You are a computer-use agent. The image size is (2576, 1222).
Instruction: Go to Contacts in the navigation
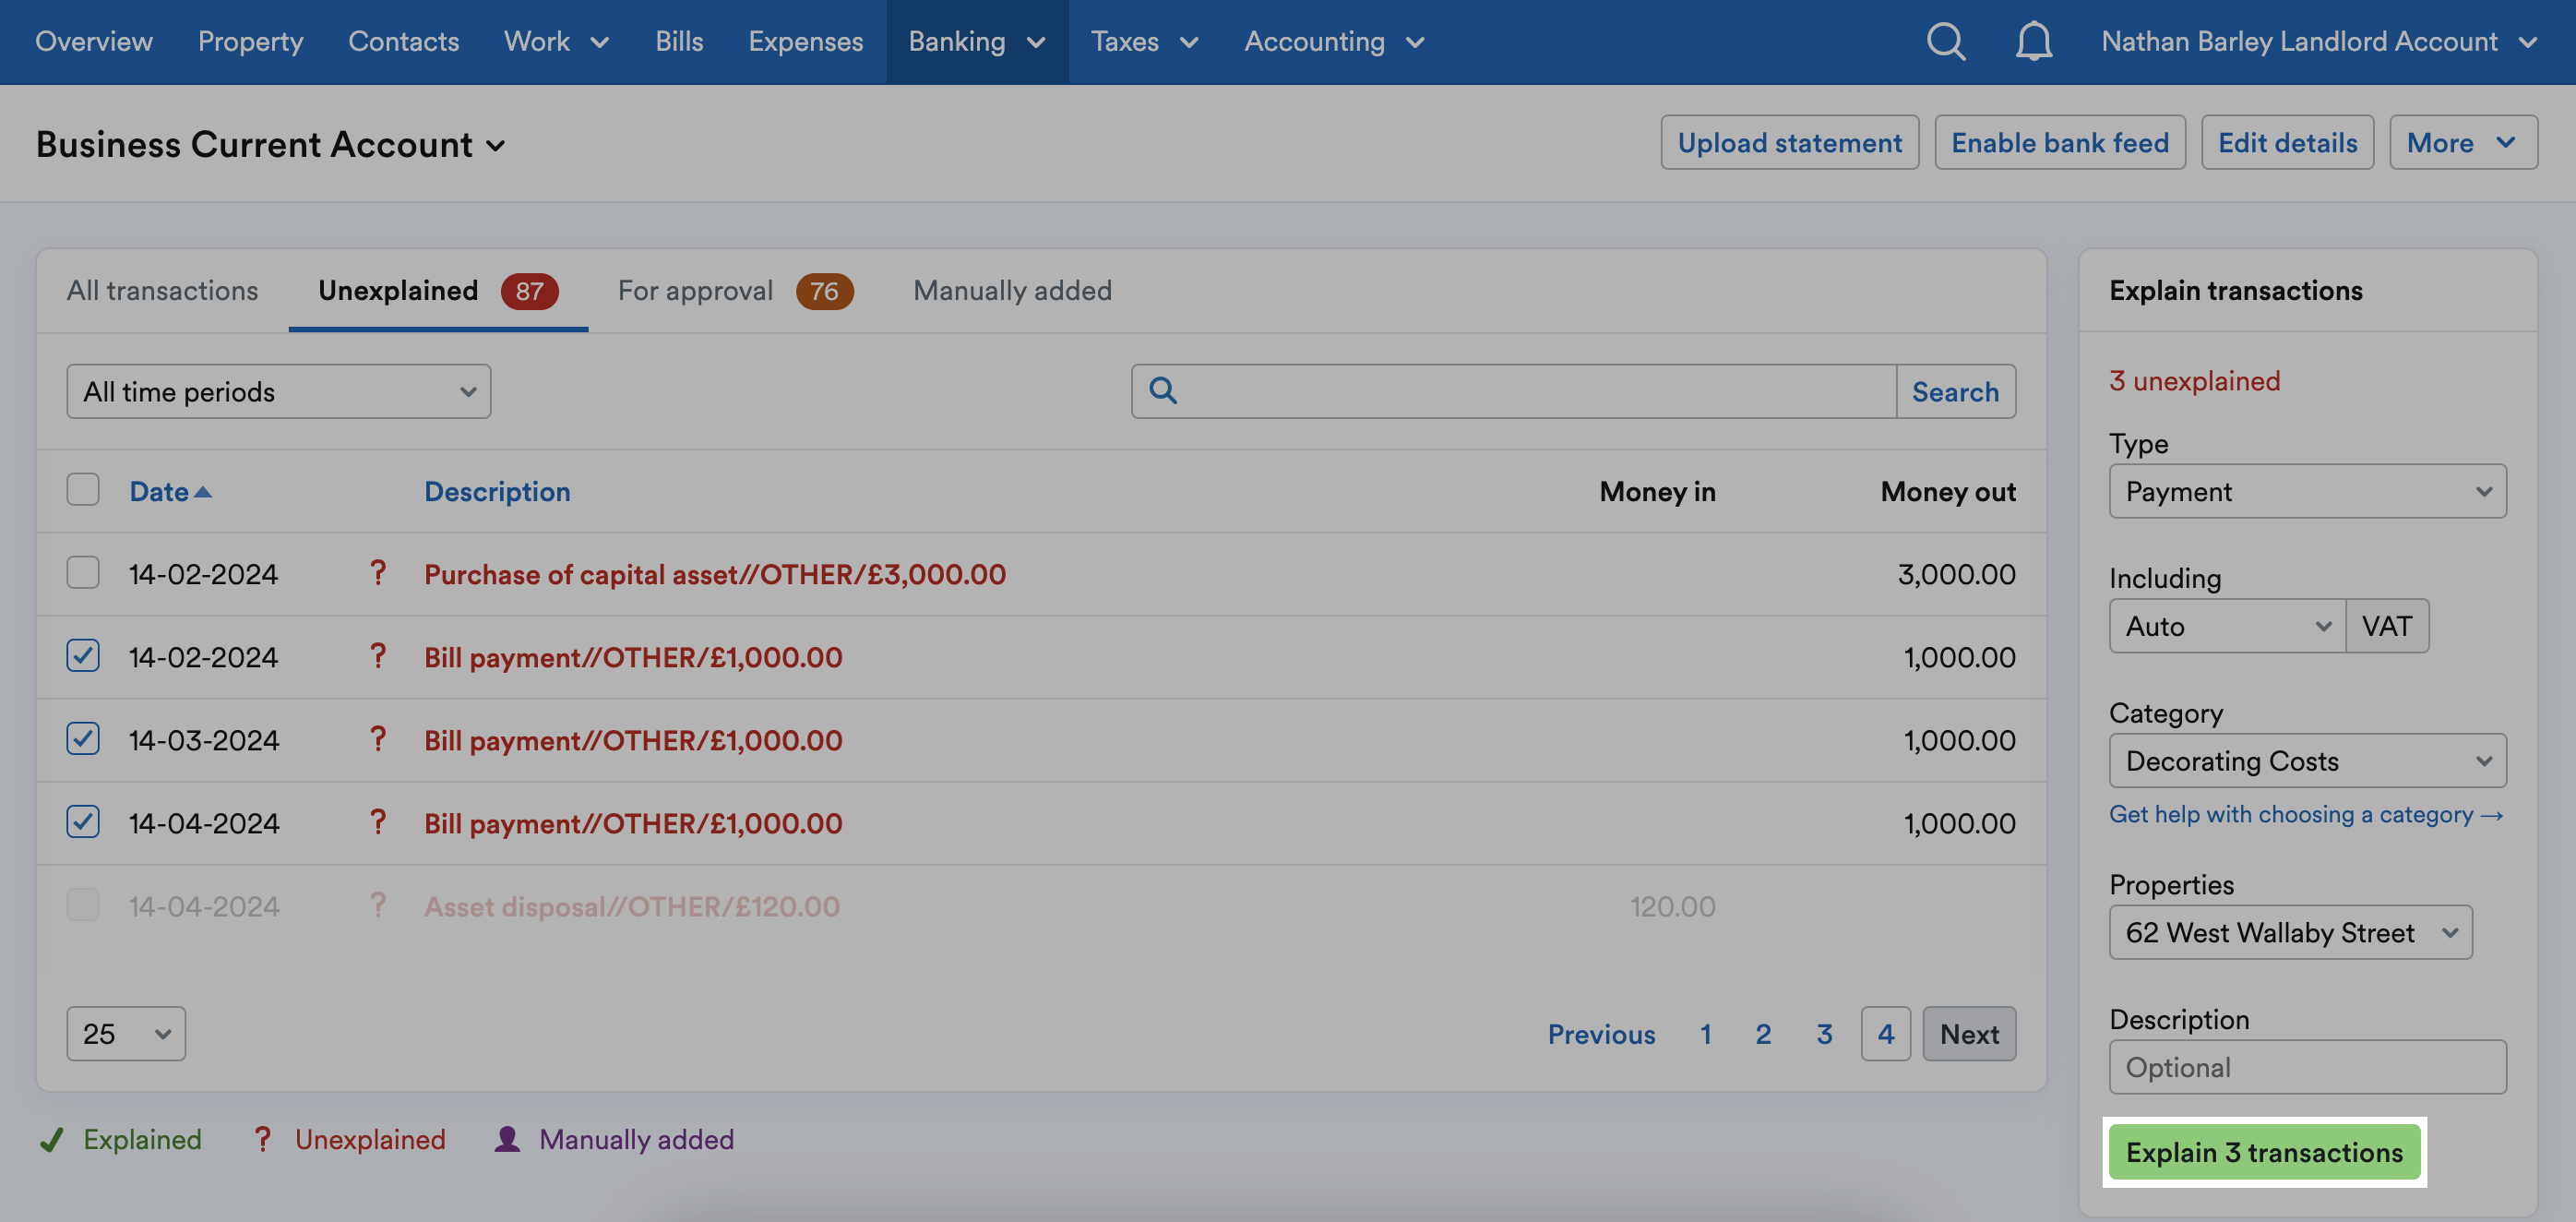403,41
